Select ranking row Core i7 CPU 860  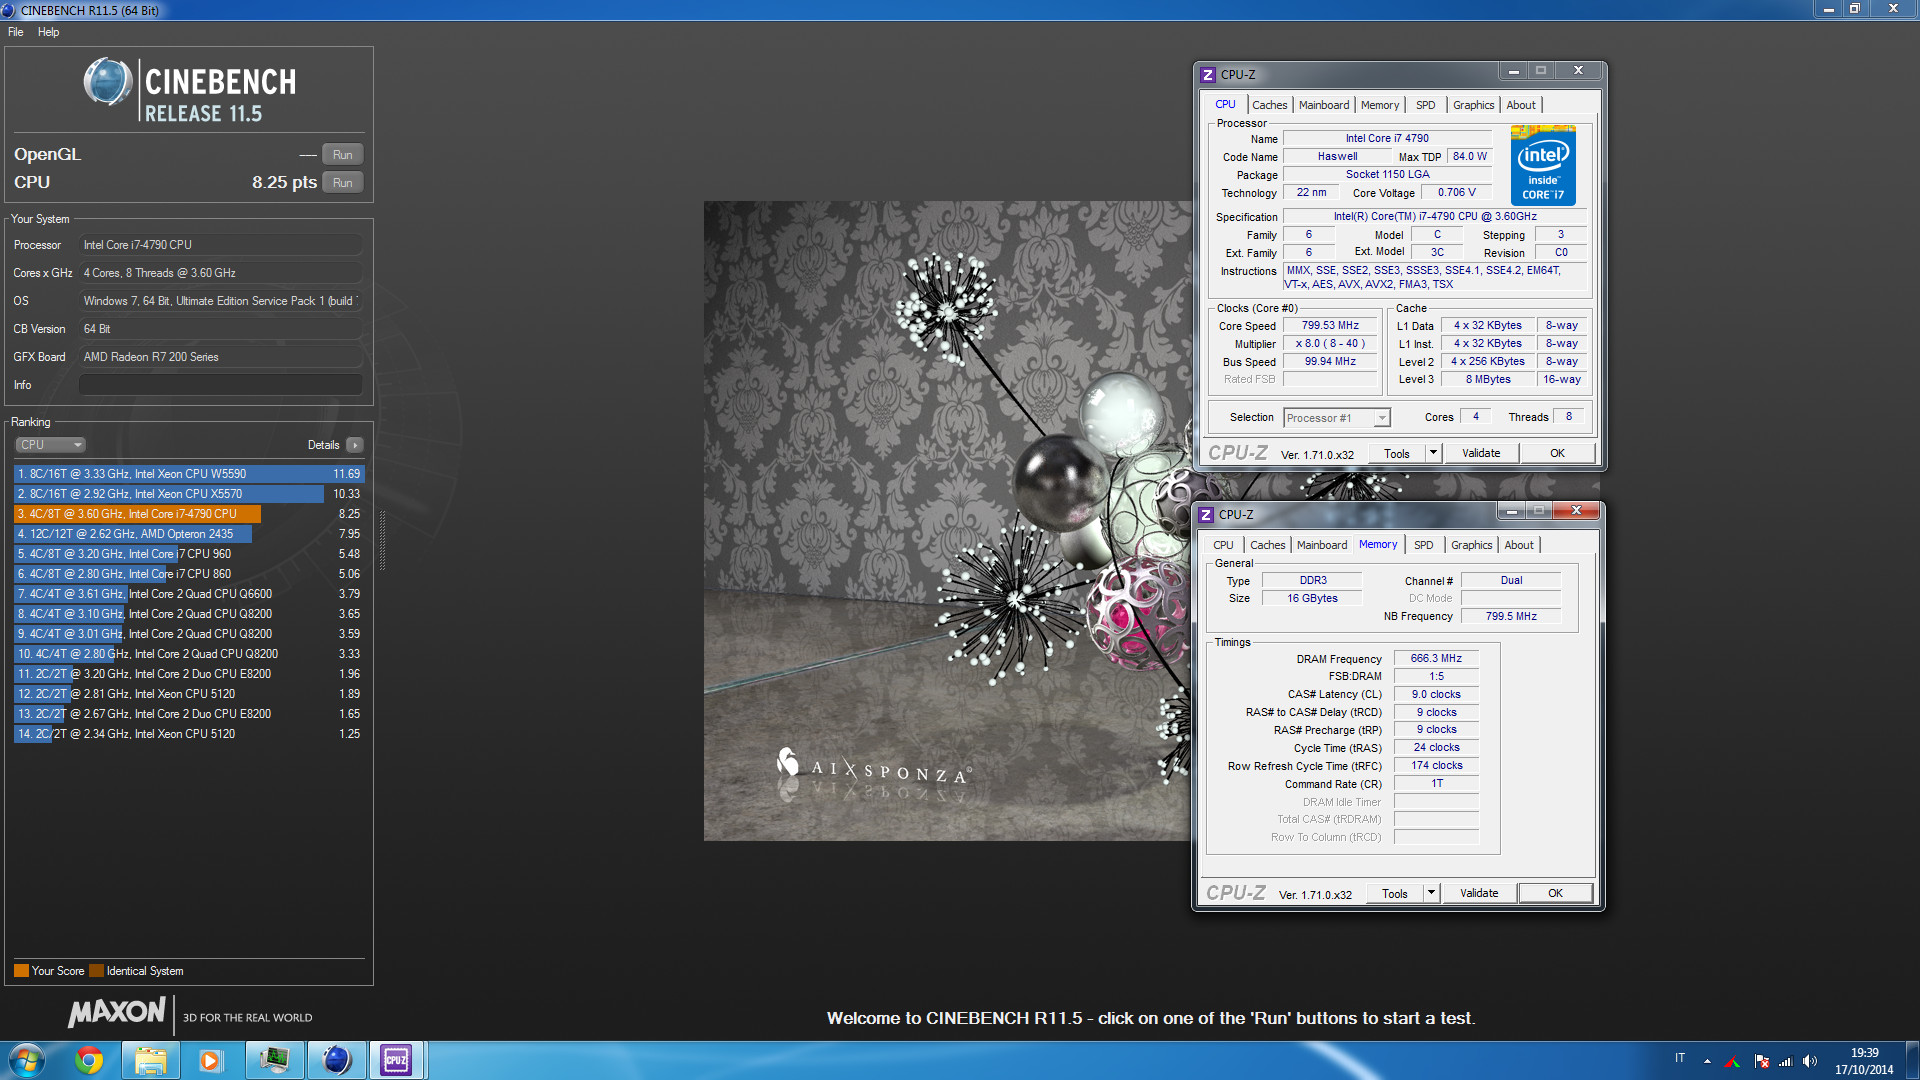coord(189,574)
